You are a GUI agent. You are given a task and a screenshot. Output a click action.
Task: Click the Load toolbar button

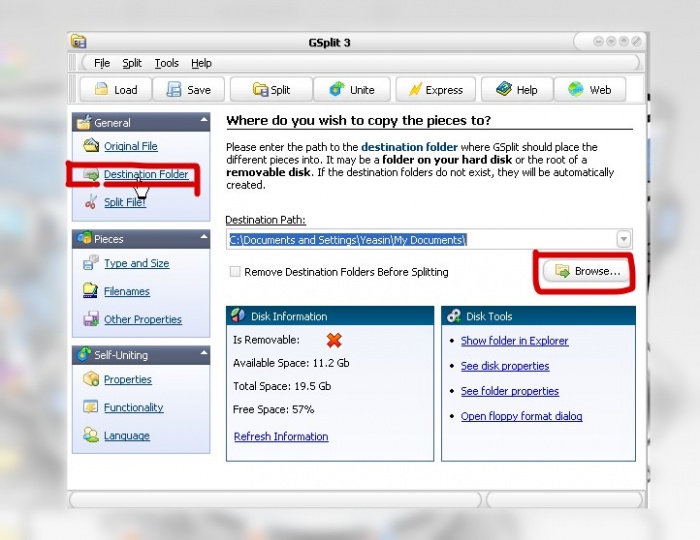(x=116, y=90)
